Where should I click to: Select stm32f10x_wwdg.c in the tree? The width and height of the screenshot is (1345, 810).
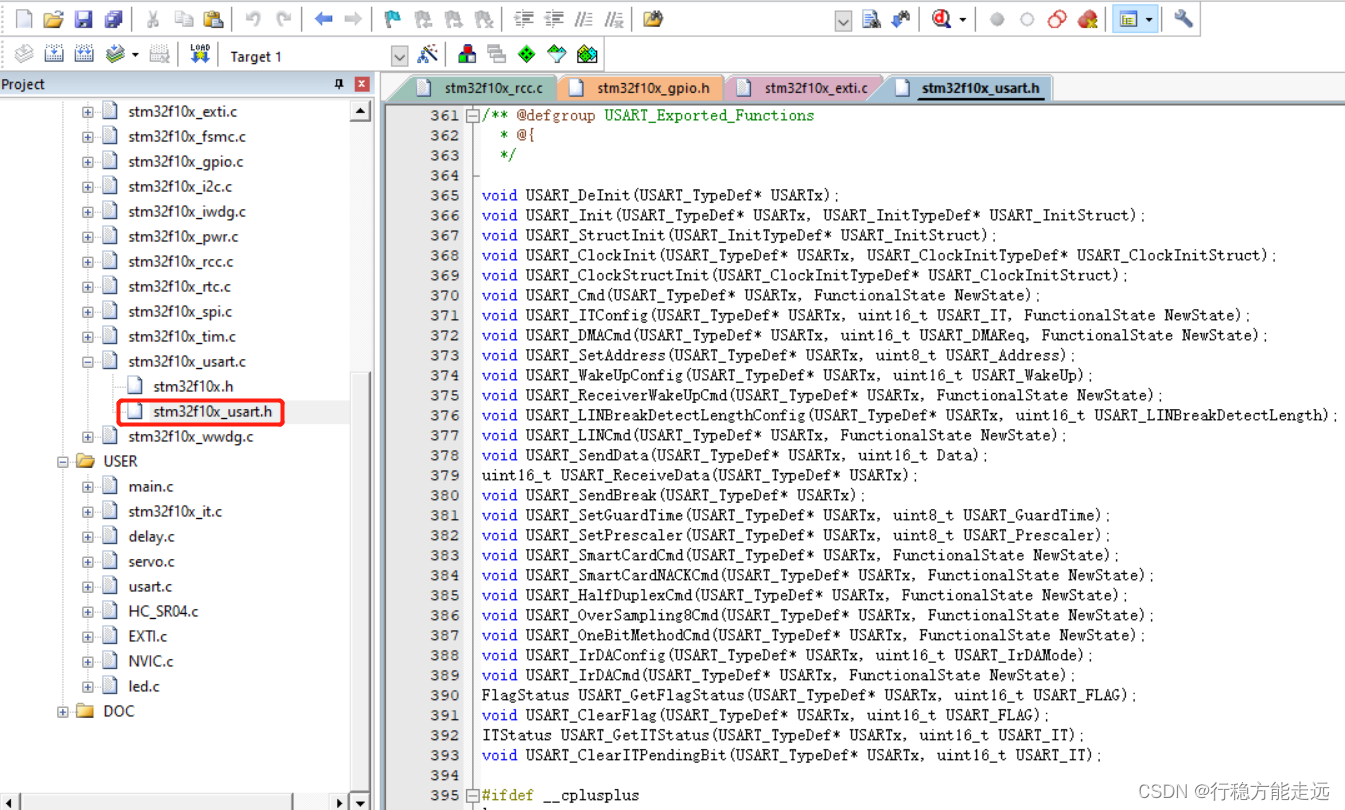190,437
